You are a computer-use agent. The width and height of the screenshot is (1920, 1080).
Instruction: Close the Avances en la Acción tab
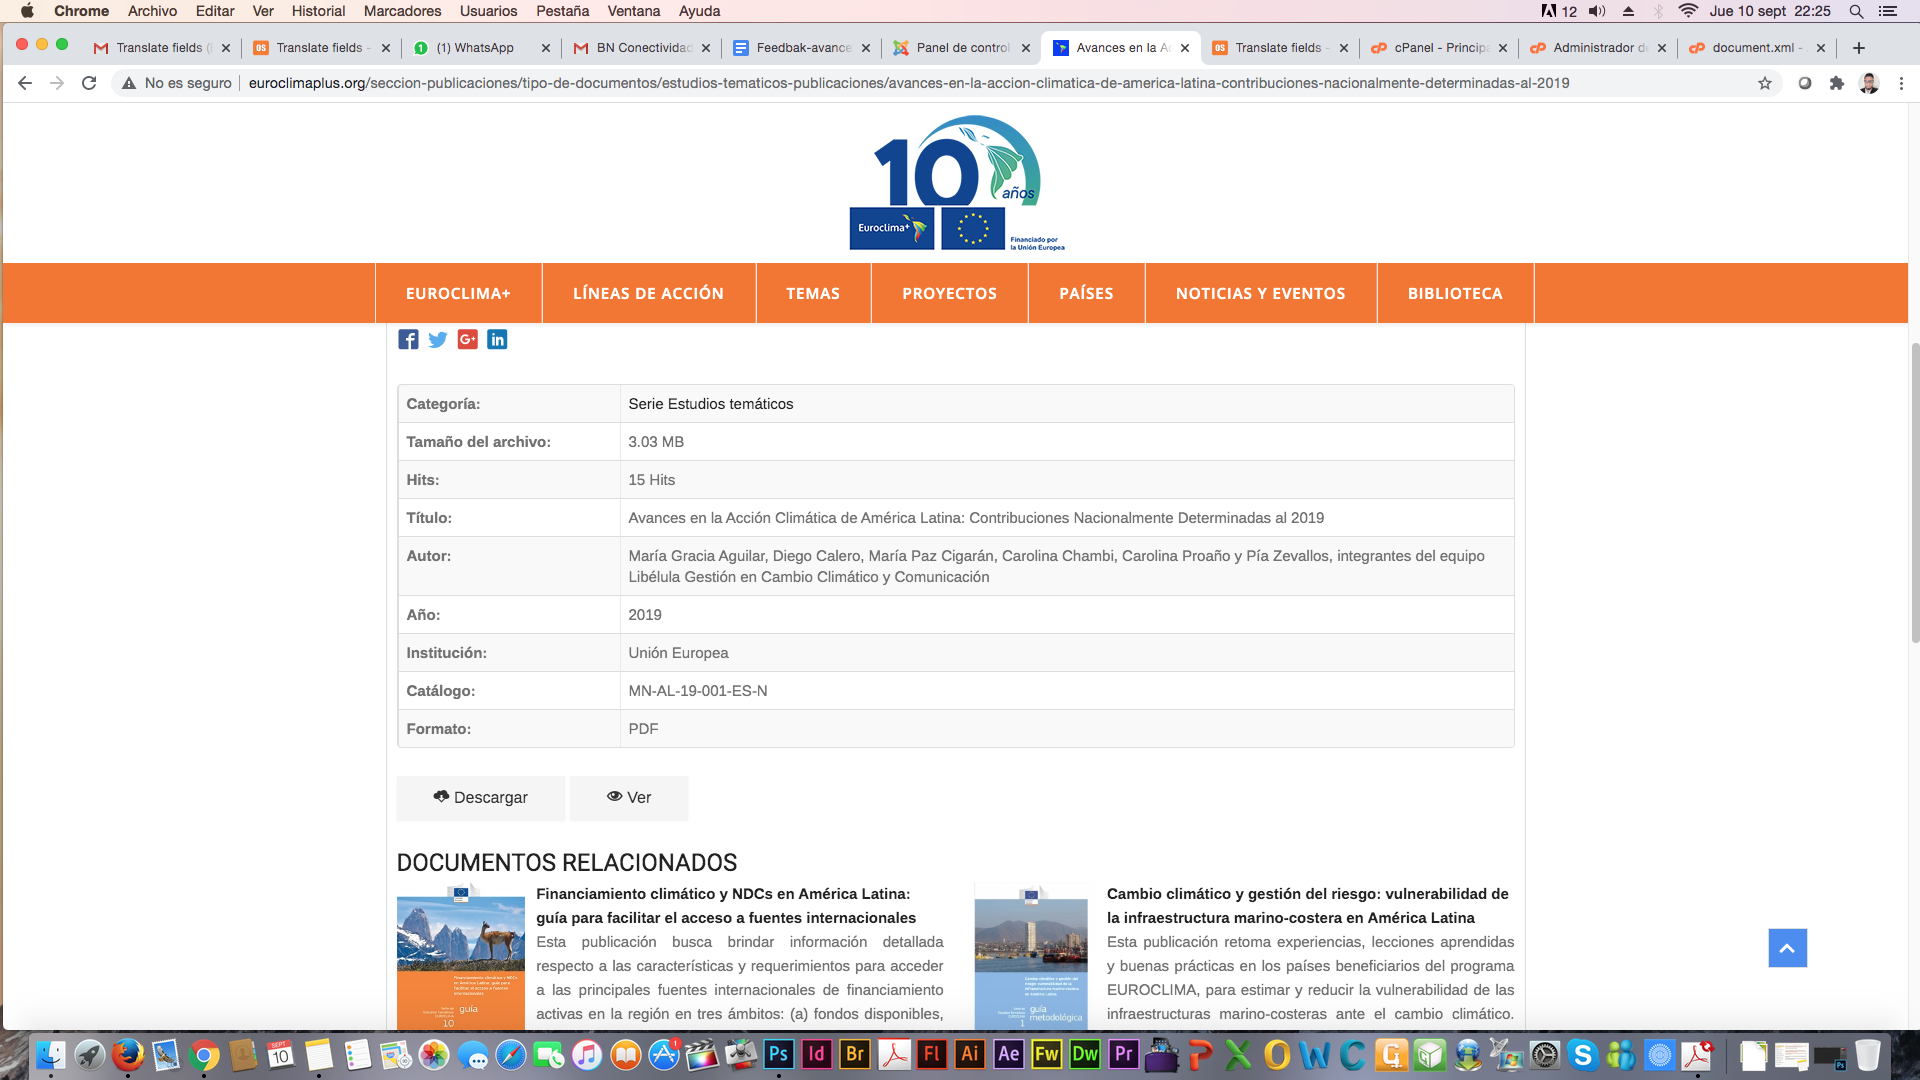coord(1185,48)
